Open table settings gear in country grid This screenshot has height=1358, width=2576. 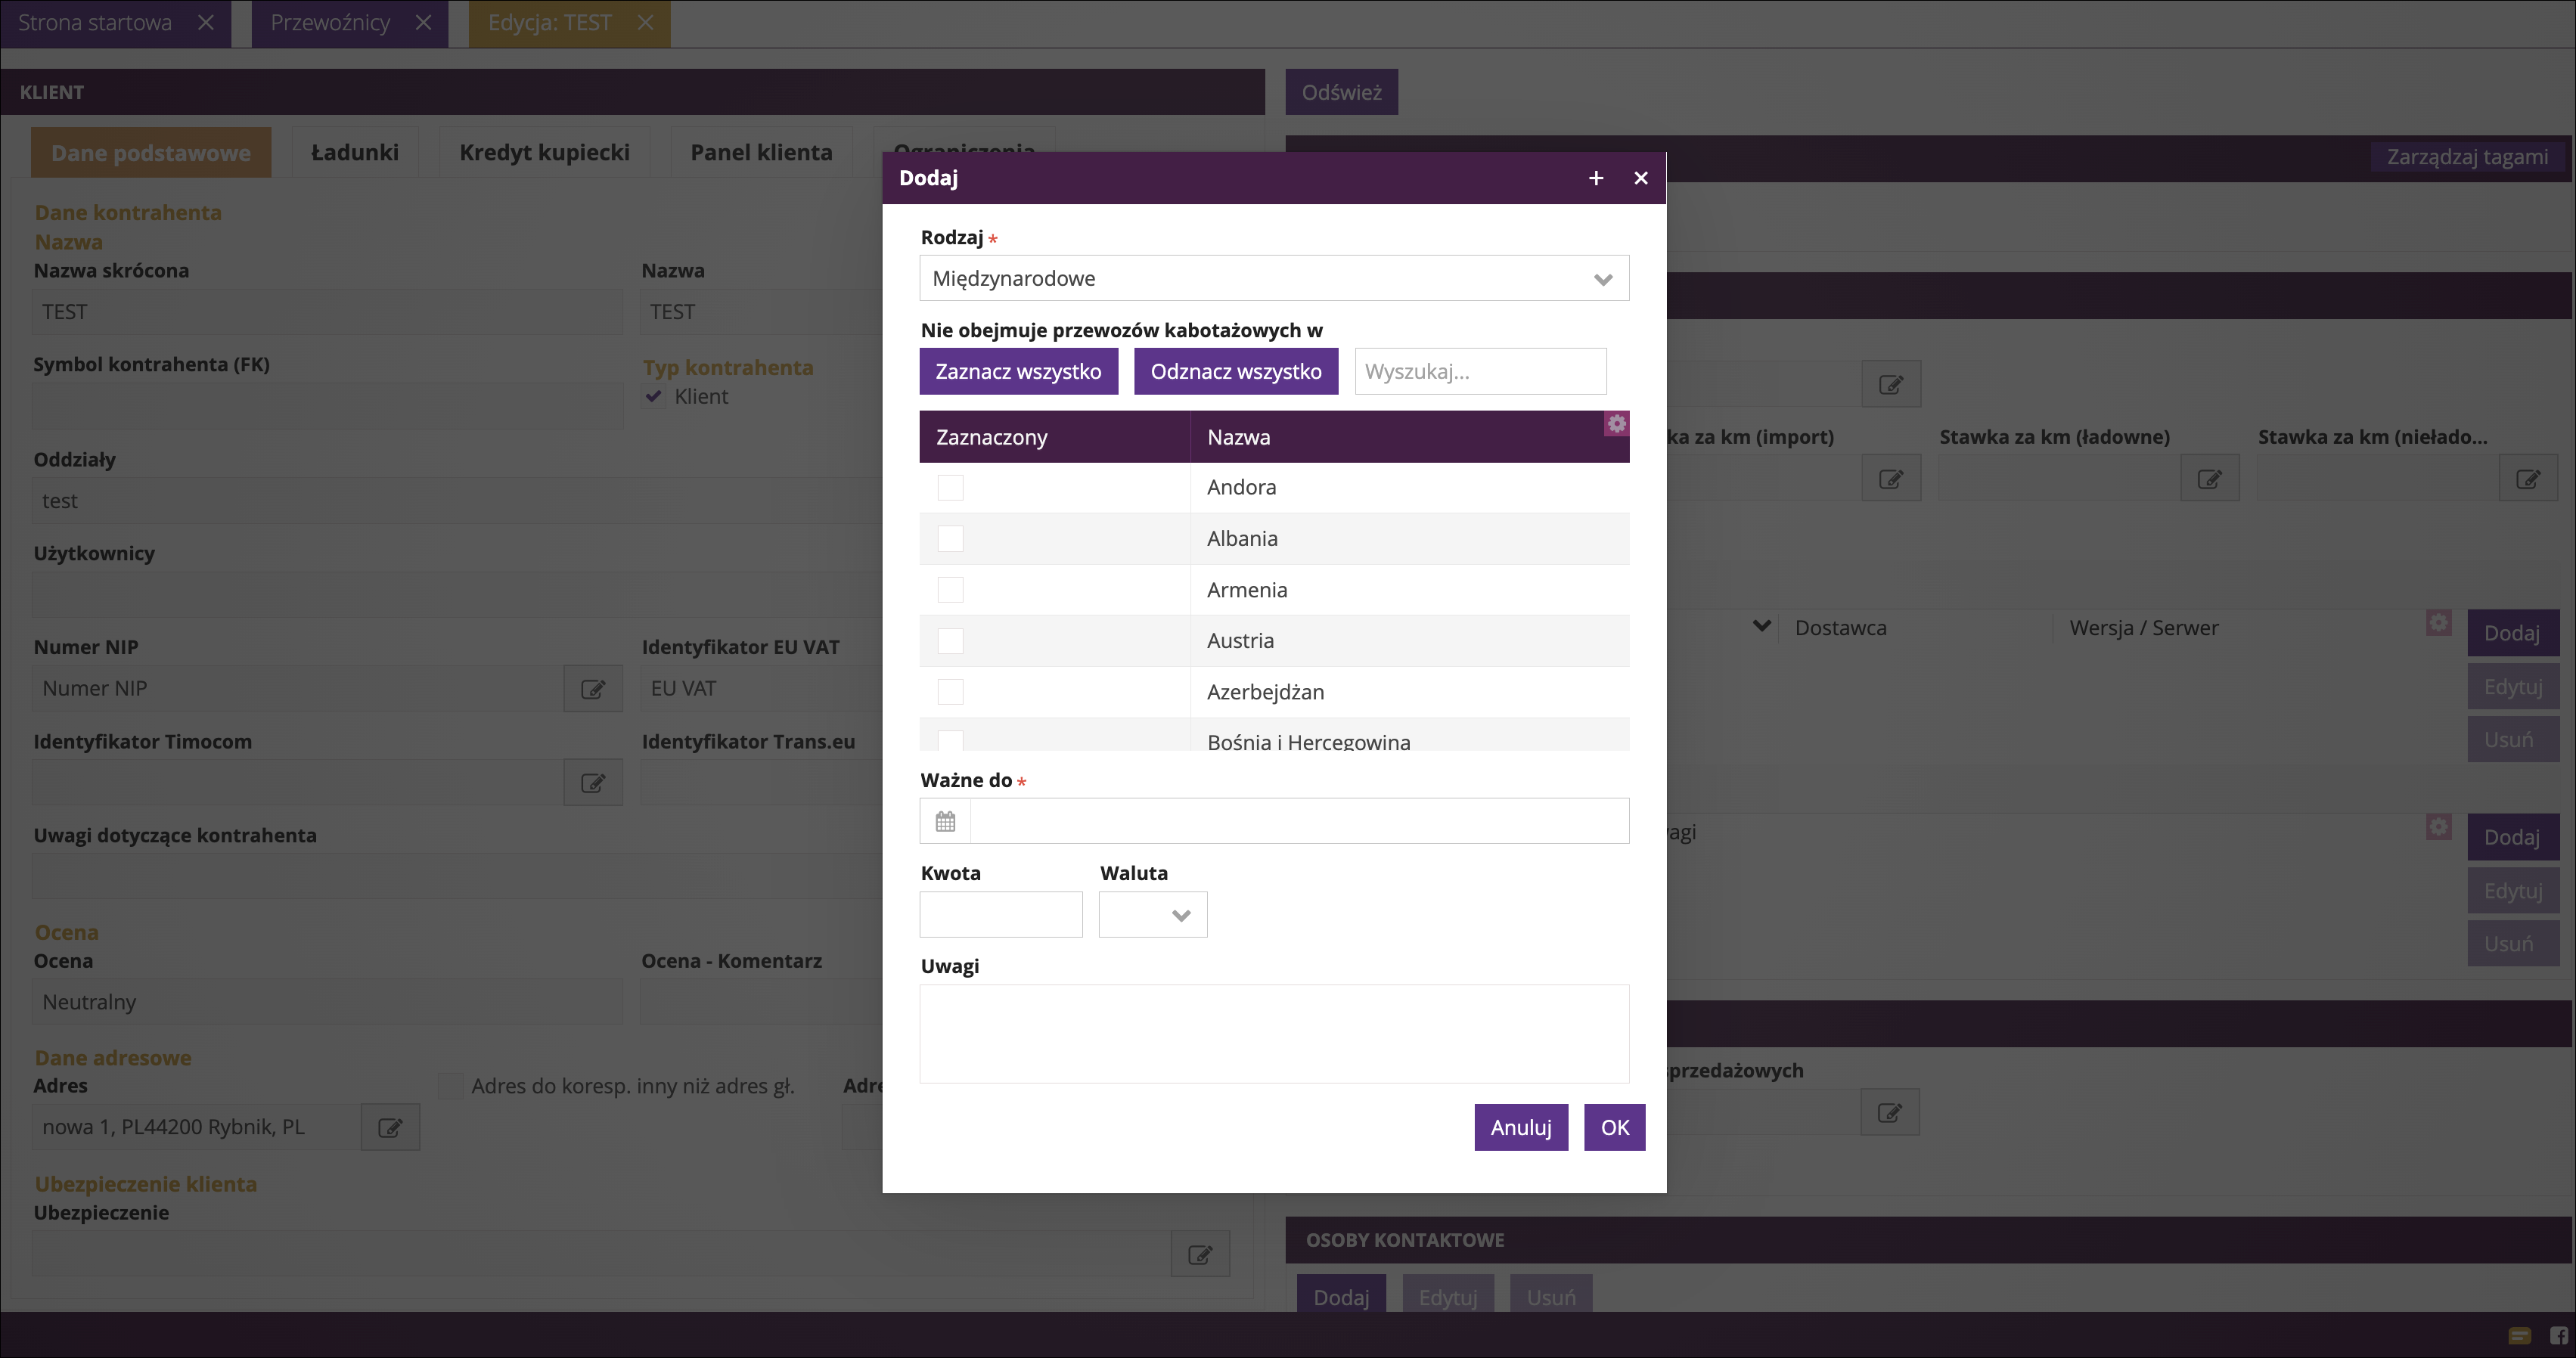[x=1617, y=423]
